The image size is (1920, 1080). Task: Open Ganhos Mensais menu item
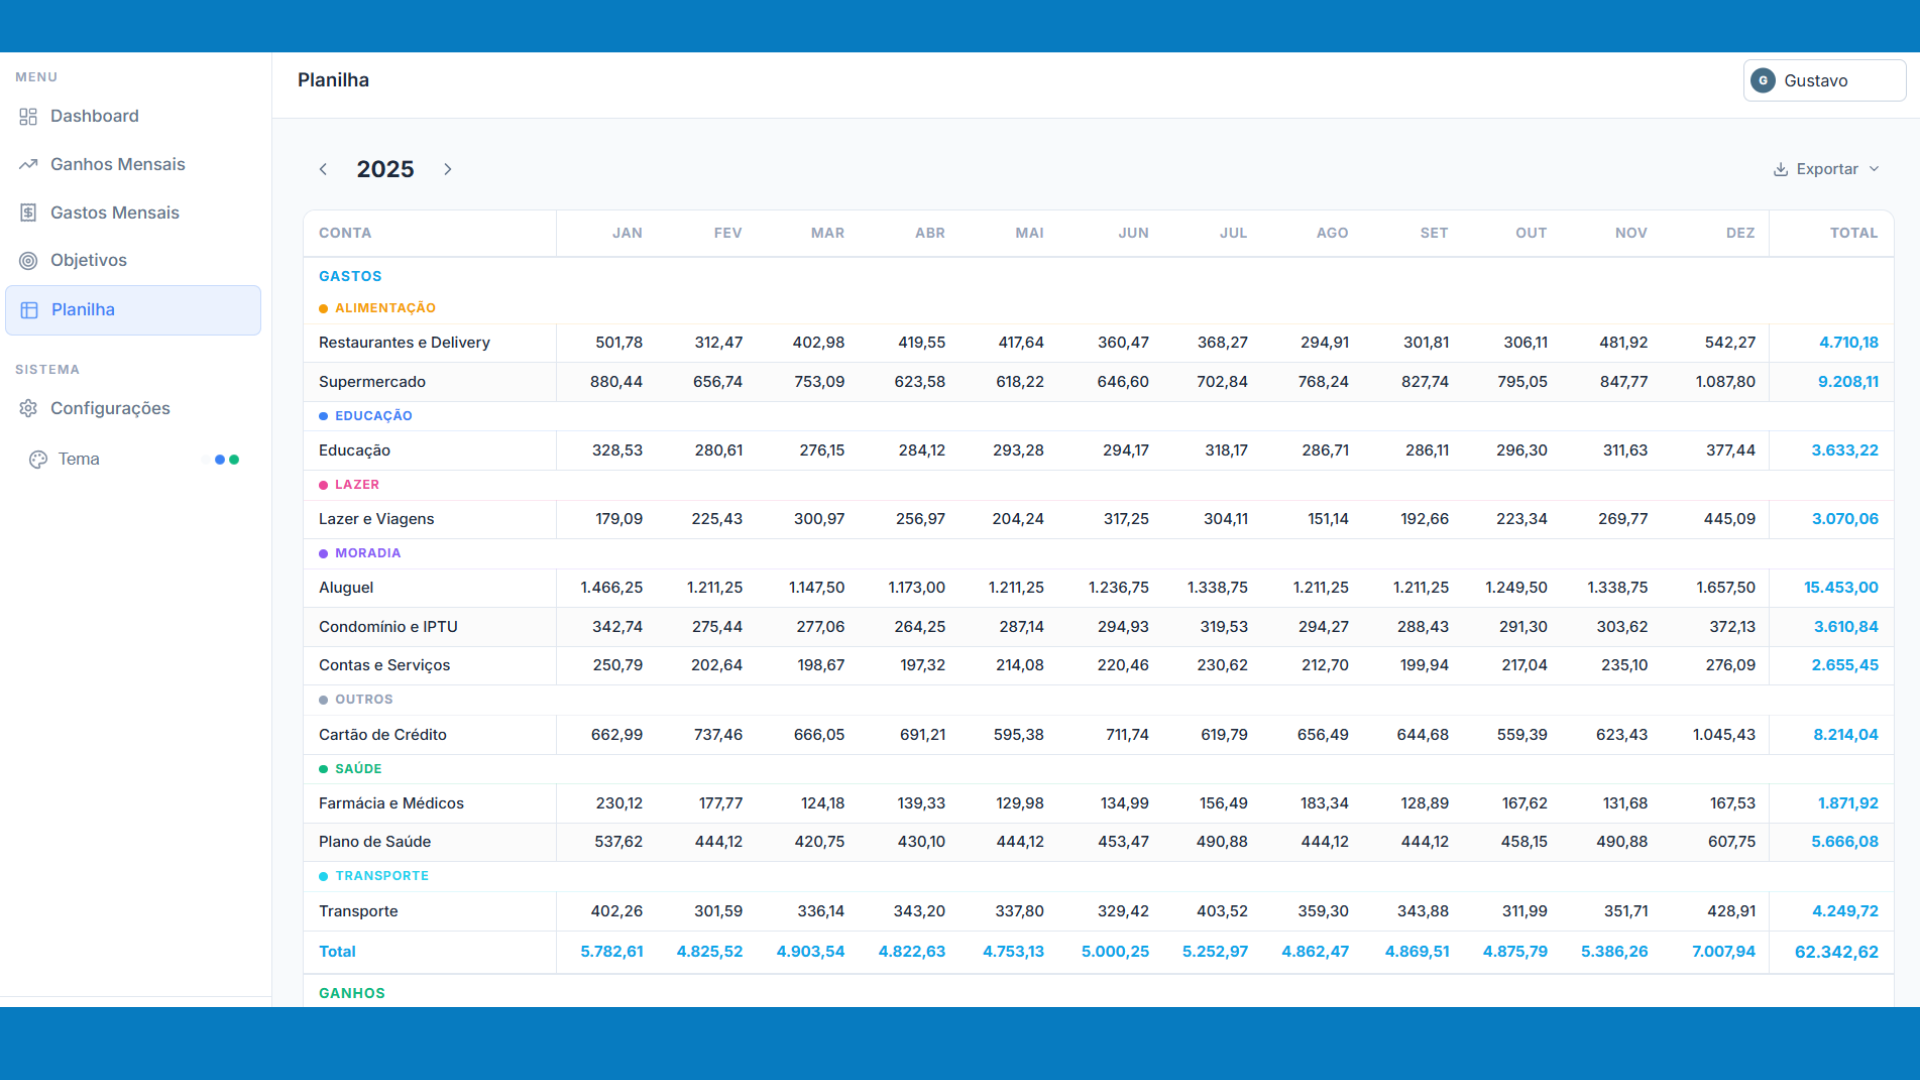pyautogui.click(x=117, y=164)
